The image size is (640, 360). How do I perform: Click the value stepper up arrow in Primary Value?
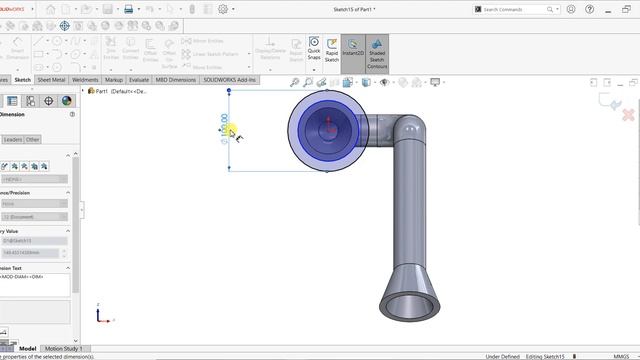64,251
